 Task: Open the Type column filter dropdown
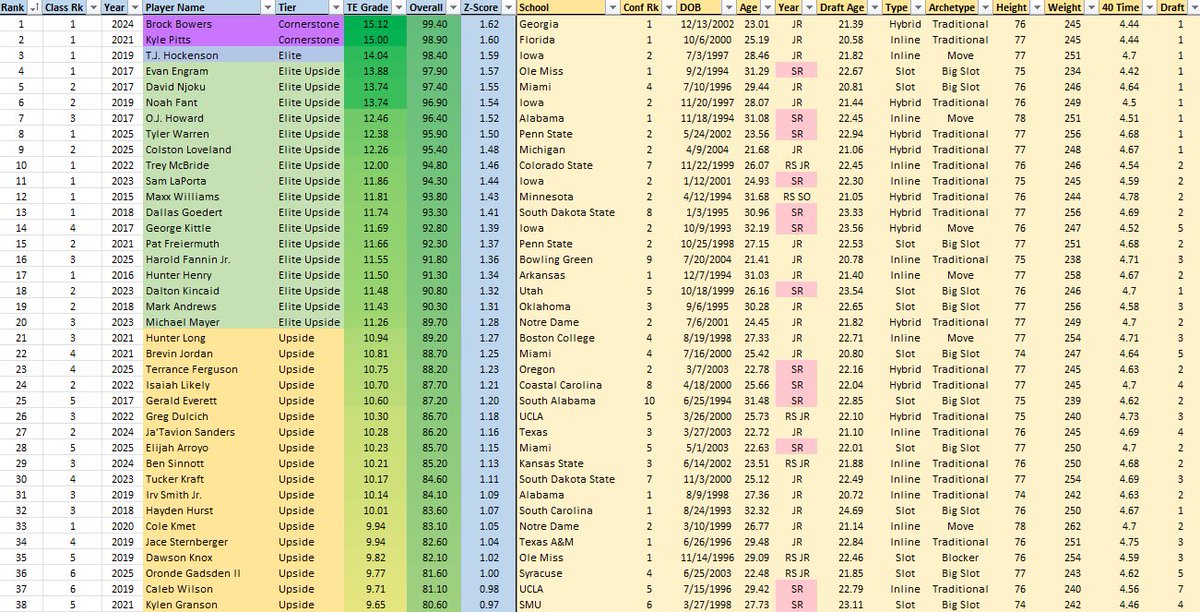(916, 7)
